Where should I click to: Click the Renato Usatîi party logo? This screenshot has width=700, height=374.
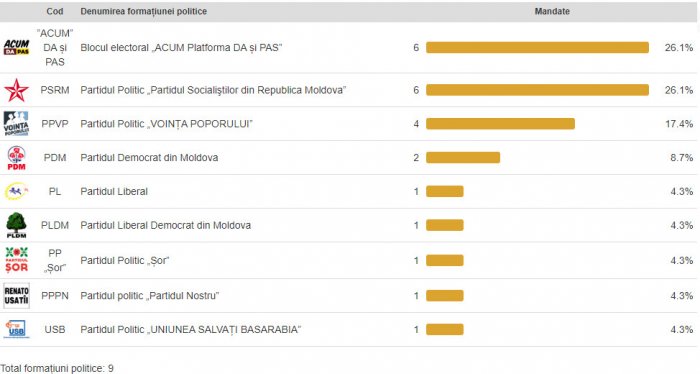17,295
